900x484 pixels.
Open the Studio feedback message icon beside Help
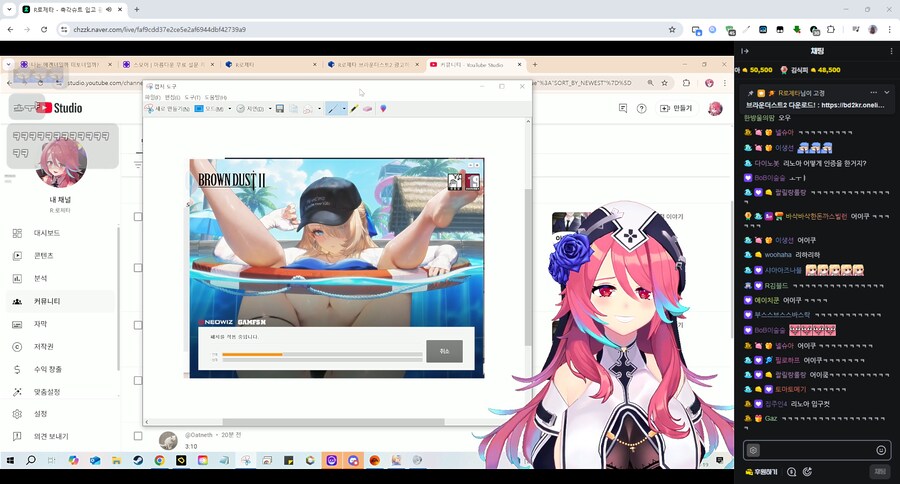(623, 108)
